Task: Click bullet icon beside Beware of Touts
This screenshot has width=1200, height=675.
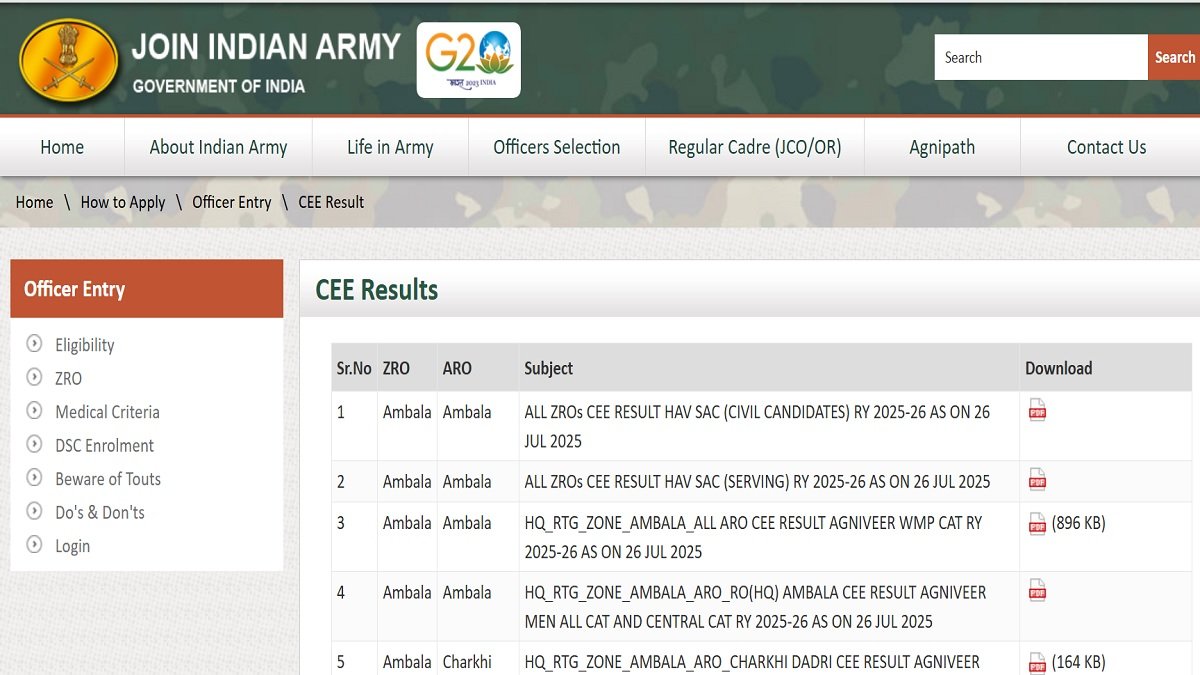Action: (35, 478)
